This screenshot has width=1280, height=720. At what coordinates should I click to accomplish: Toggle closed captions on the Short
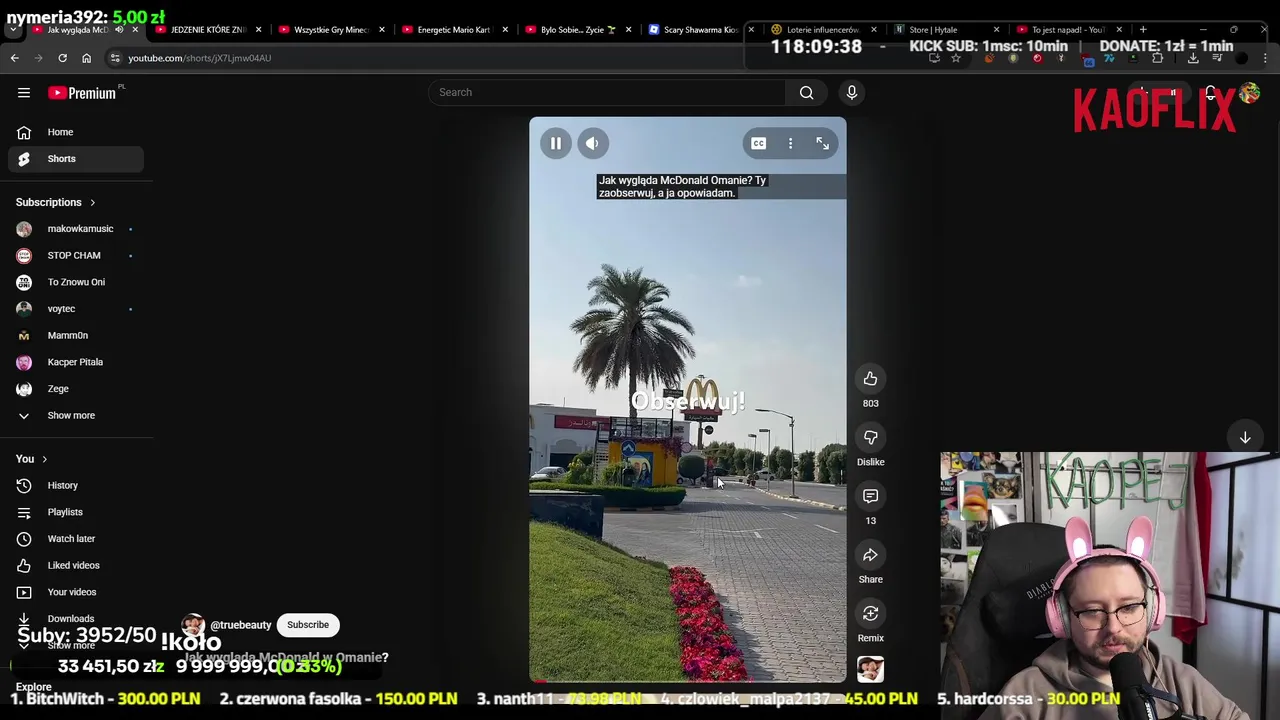(x=759, y=144)
